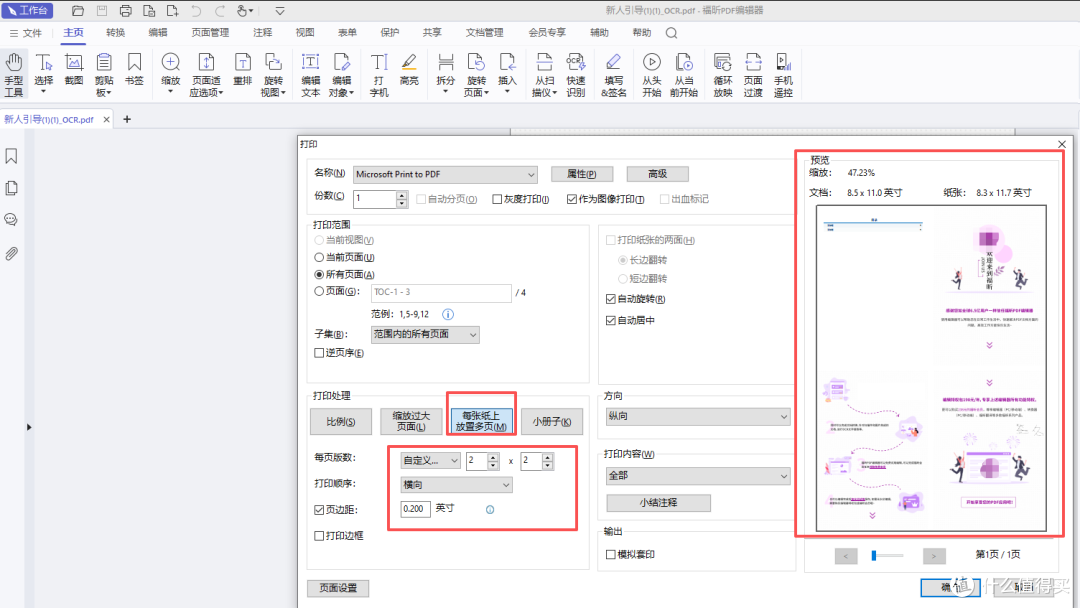Open the Subset (子集) dropdown

click(425, 334)
